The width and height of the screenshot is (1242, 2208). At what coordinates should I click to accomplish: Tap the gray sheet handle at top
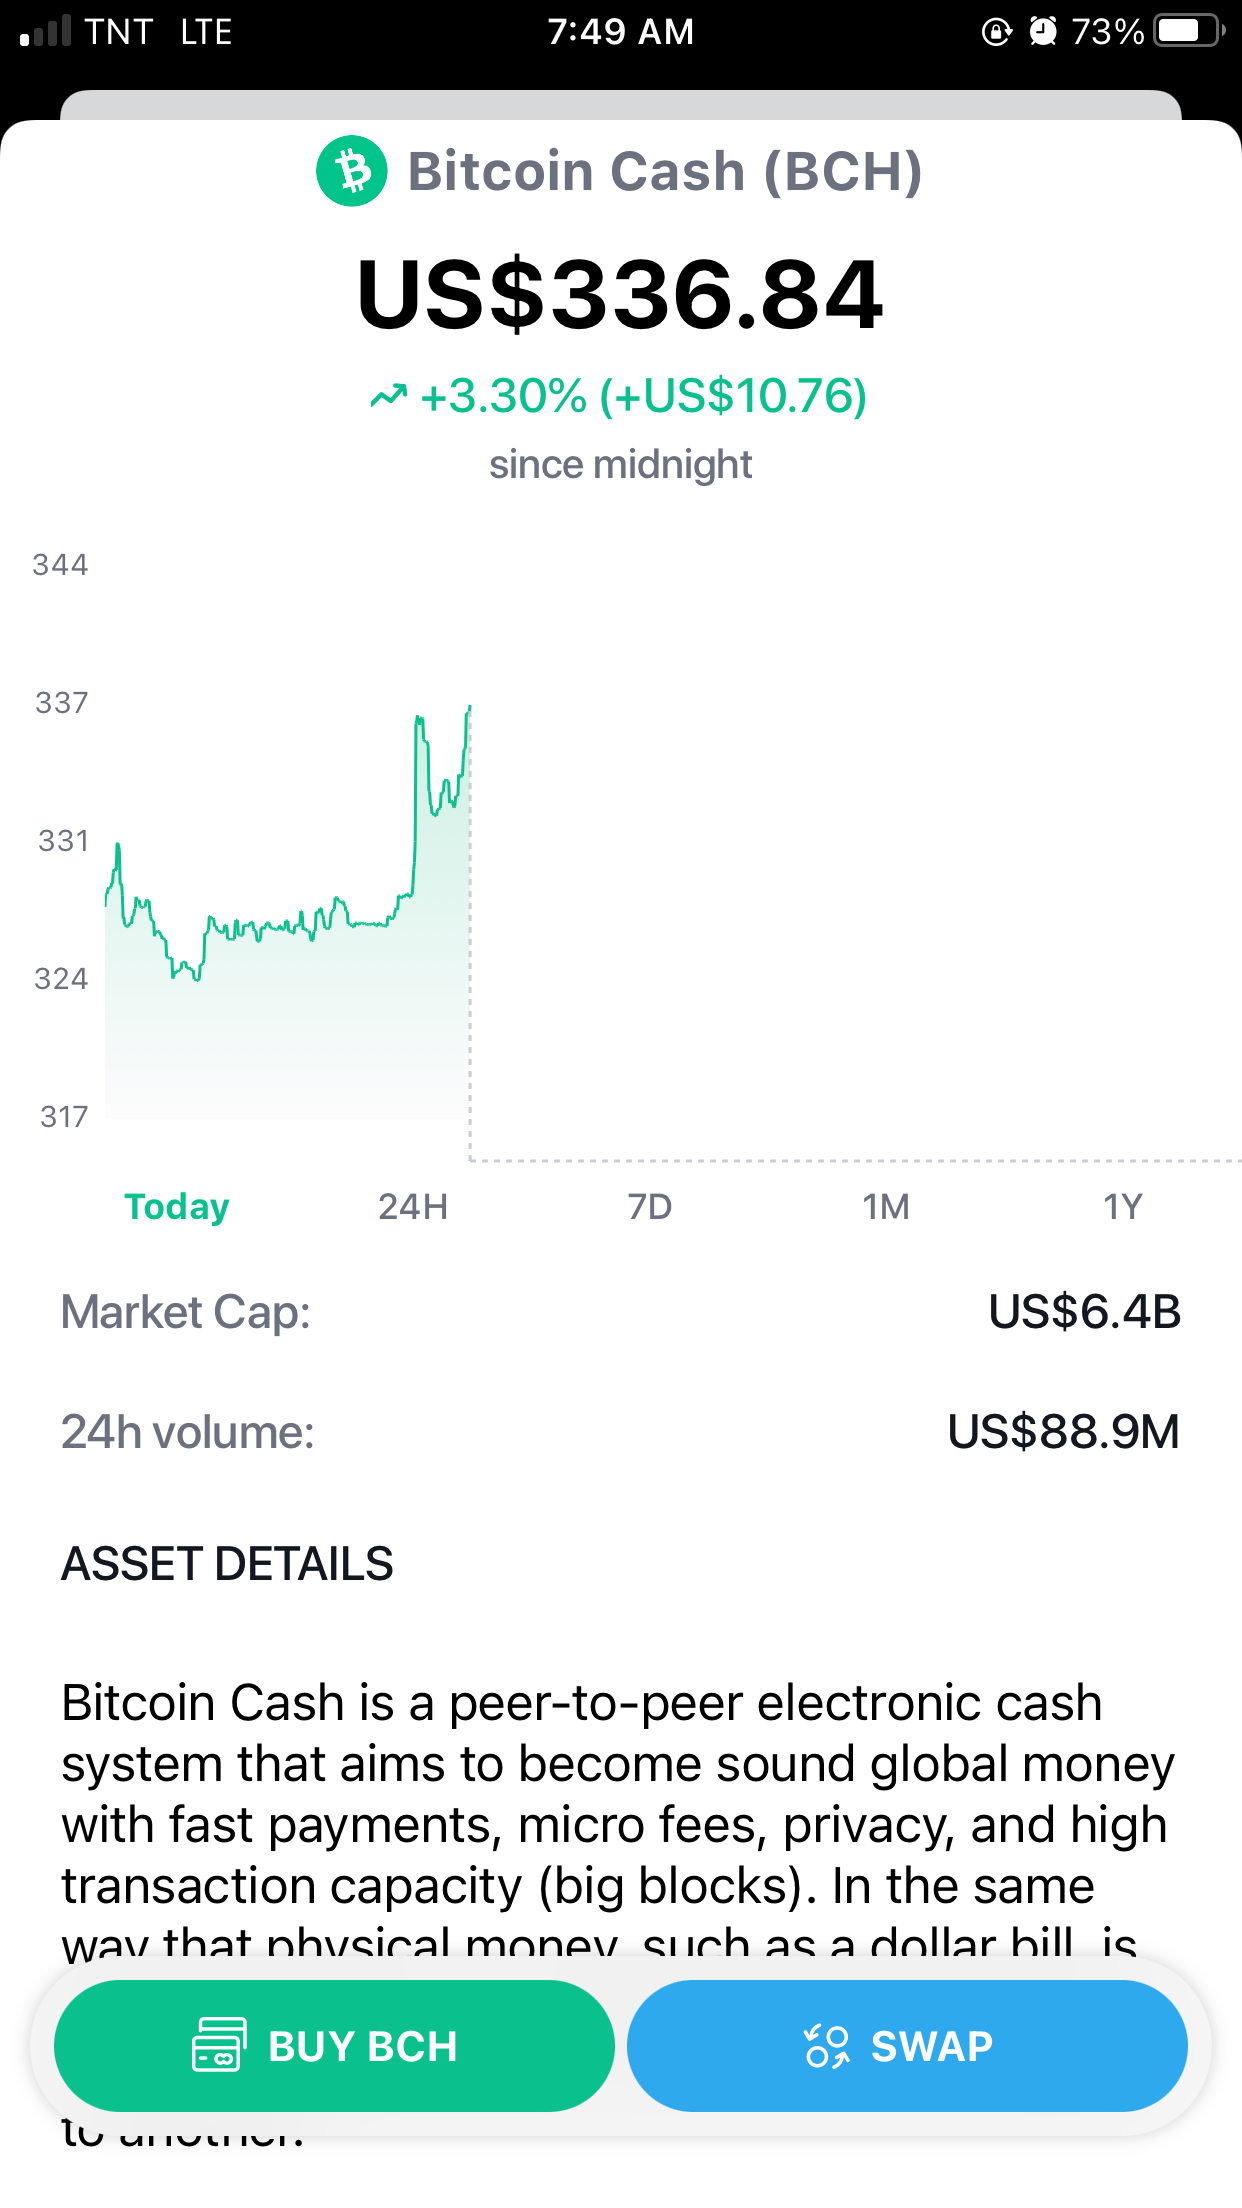tap(621, 105)
